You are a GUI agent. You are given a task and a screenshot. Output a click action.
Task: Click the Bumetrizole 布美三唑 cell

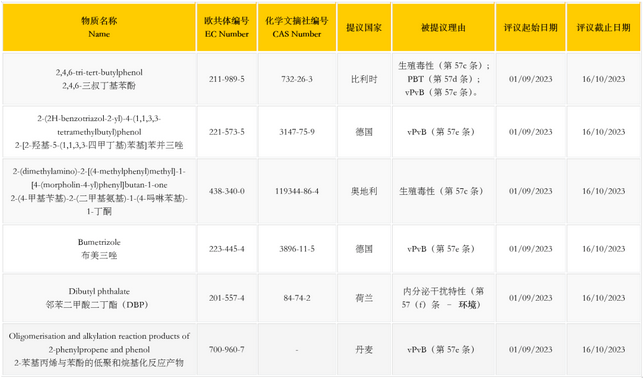click(x=99, y=249)
